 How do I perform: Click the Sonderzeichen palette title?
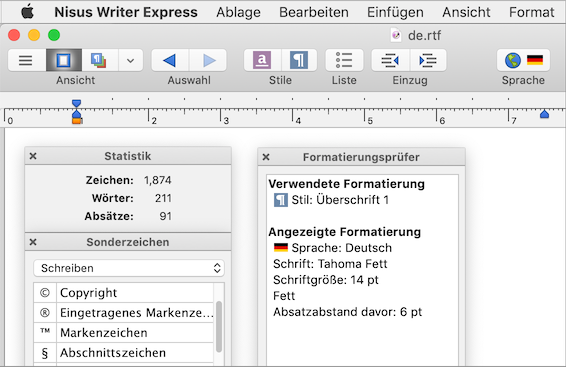pos(128,242)
